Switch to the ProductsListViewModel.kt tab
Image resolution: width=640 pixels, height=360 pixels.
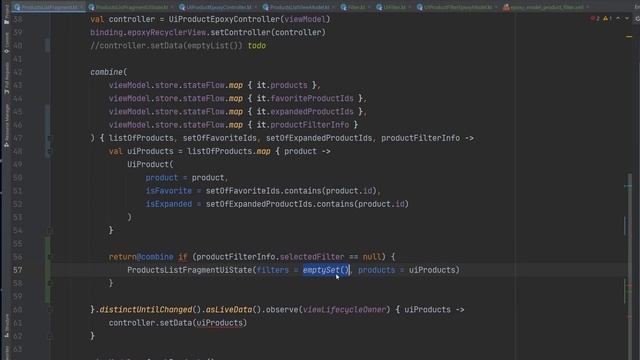[x=299, y=7]
